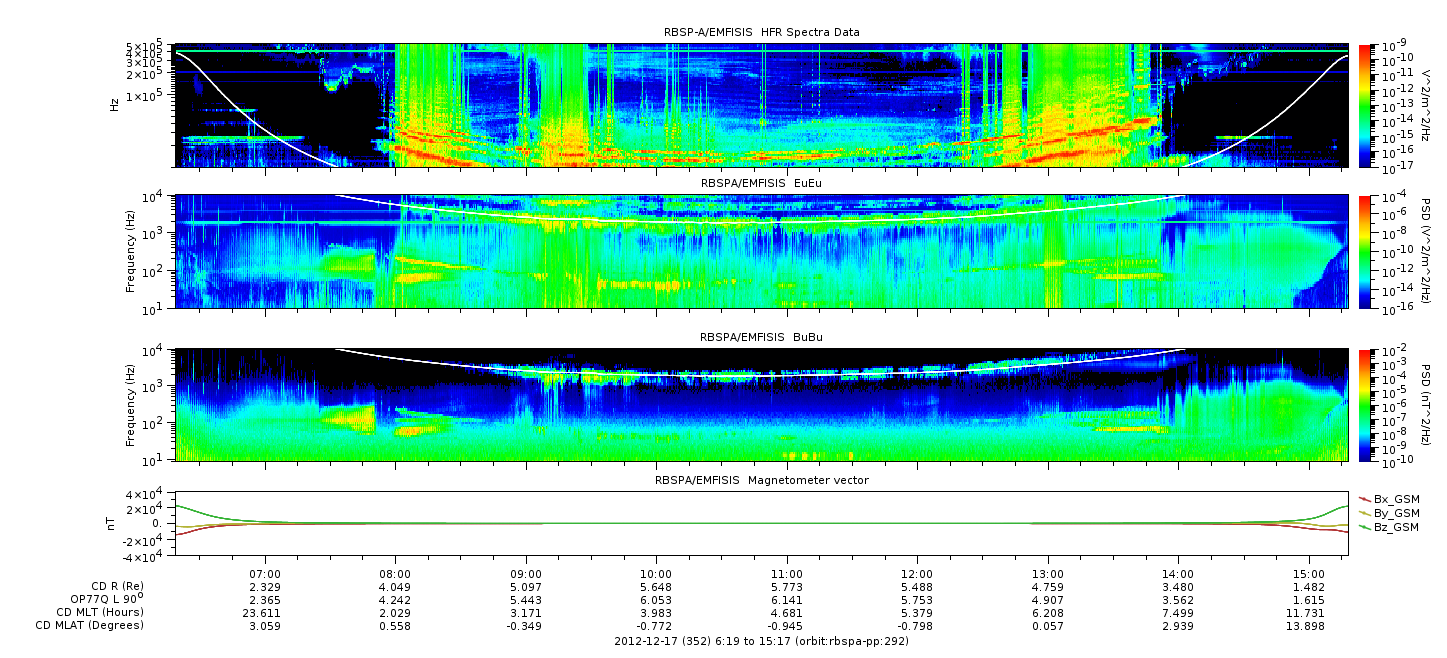The width and height of the screenshot is (1447, 658).
Task: Click the RBSPA/EMFISIS BuBu panel title
Action: tap(761, 338)
